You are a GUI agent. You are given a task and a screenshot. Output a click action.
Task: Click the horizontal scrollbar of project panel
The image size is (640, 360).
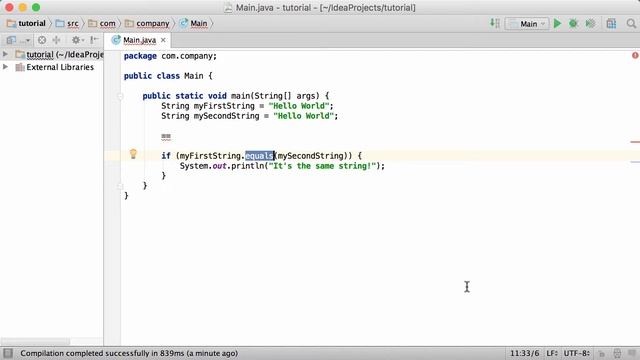pos(35,341)
